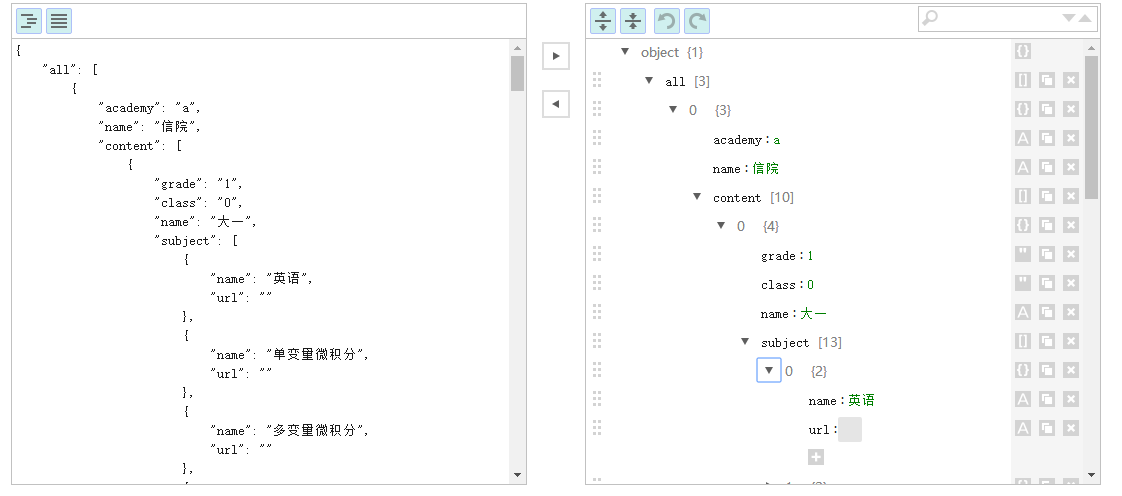Image resolution: width=1122 pixels, height=496 pixels.
Task: Collapse the "subject [13]" array
Action: click(x=745, y=342)
